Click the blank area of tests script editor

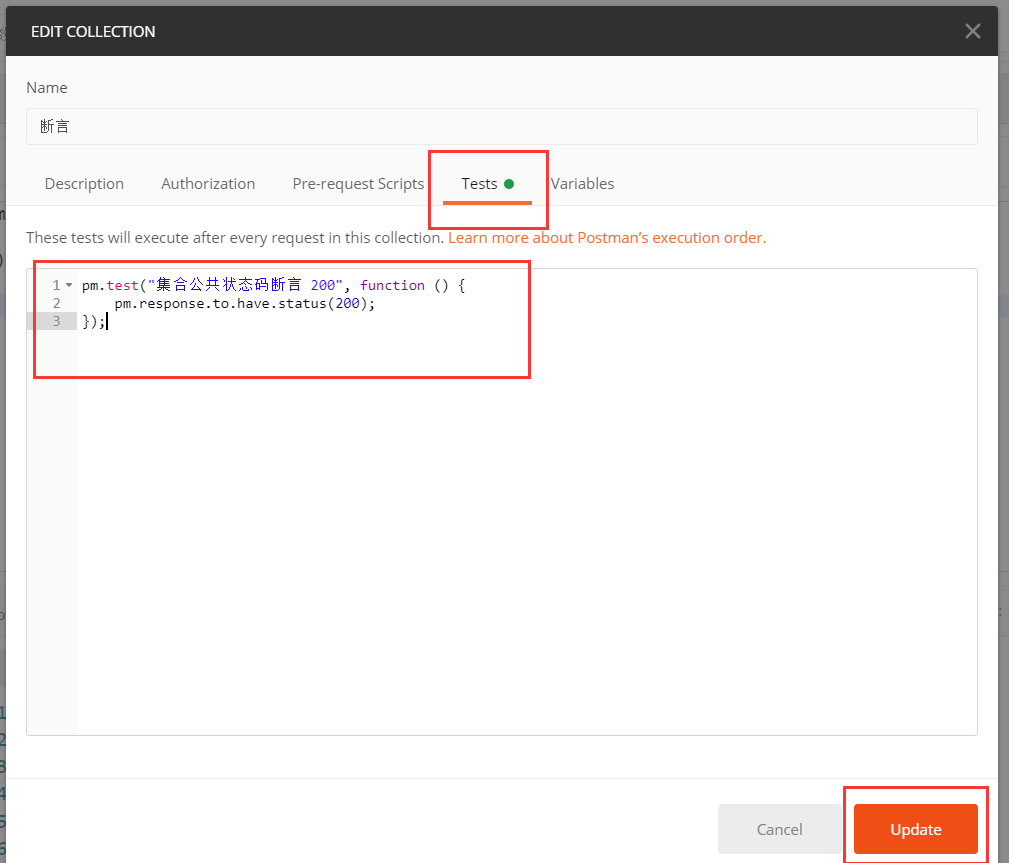click(526, 534)
